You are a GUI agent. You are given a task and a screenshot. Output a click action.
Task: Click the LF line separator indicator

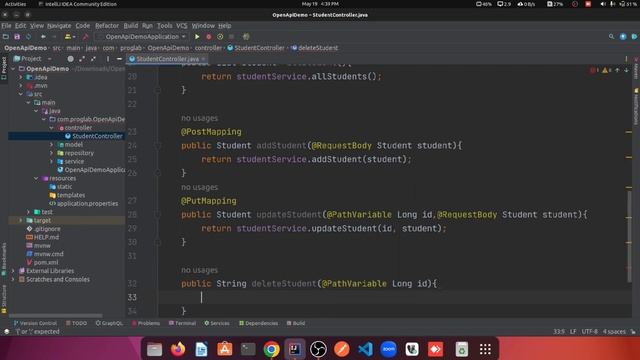[573, 332]
